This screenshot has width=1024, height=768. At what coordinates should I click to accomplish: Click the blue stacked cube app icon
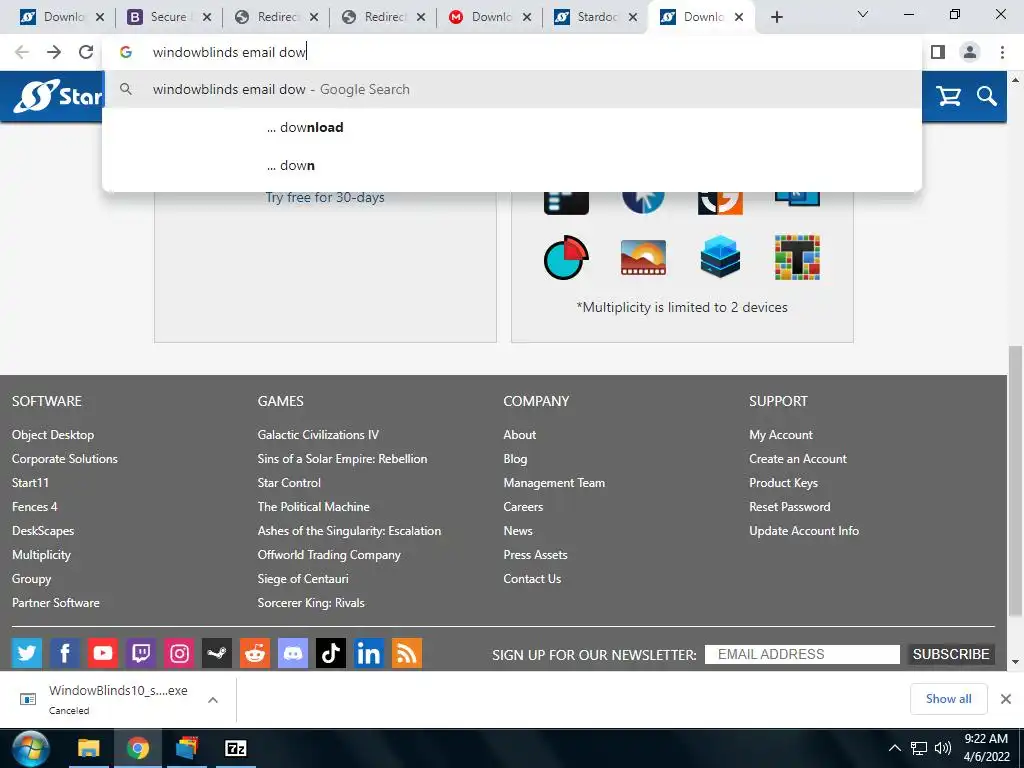720,257
